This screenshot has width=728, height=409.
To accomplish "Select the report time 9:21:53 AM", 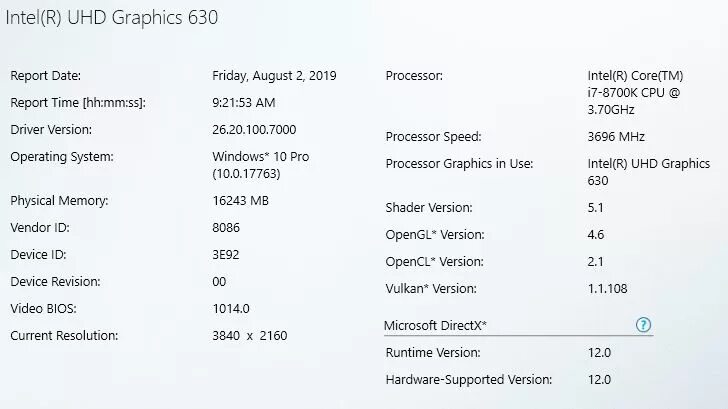I will tap(243, 102).
